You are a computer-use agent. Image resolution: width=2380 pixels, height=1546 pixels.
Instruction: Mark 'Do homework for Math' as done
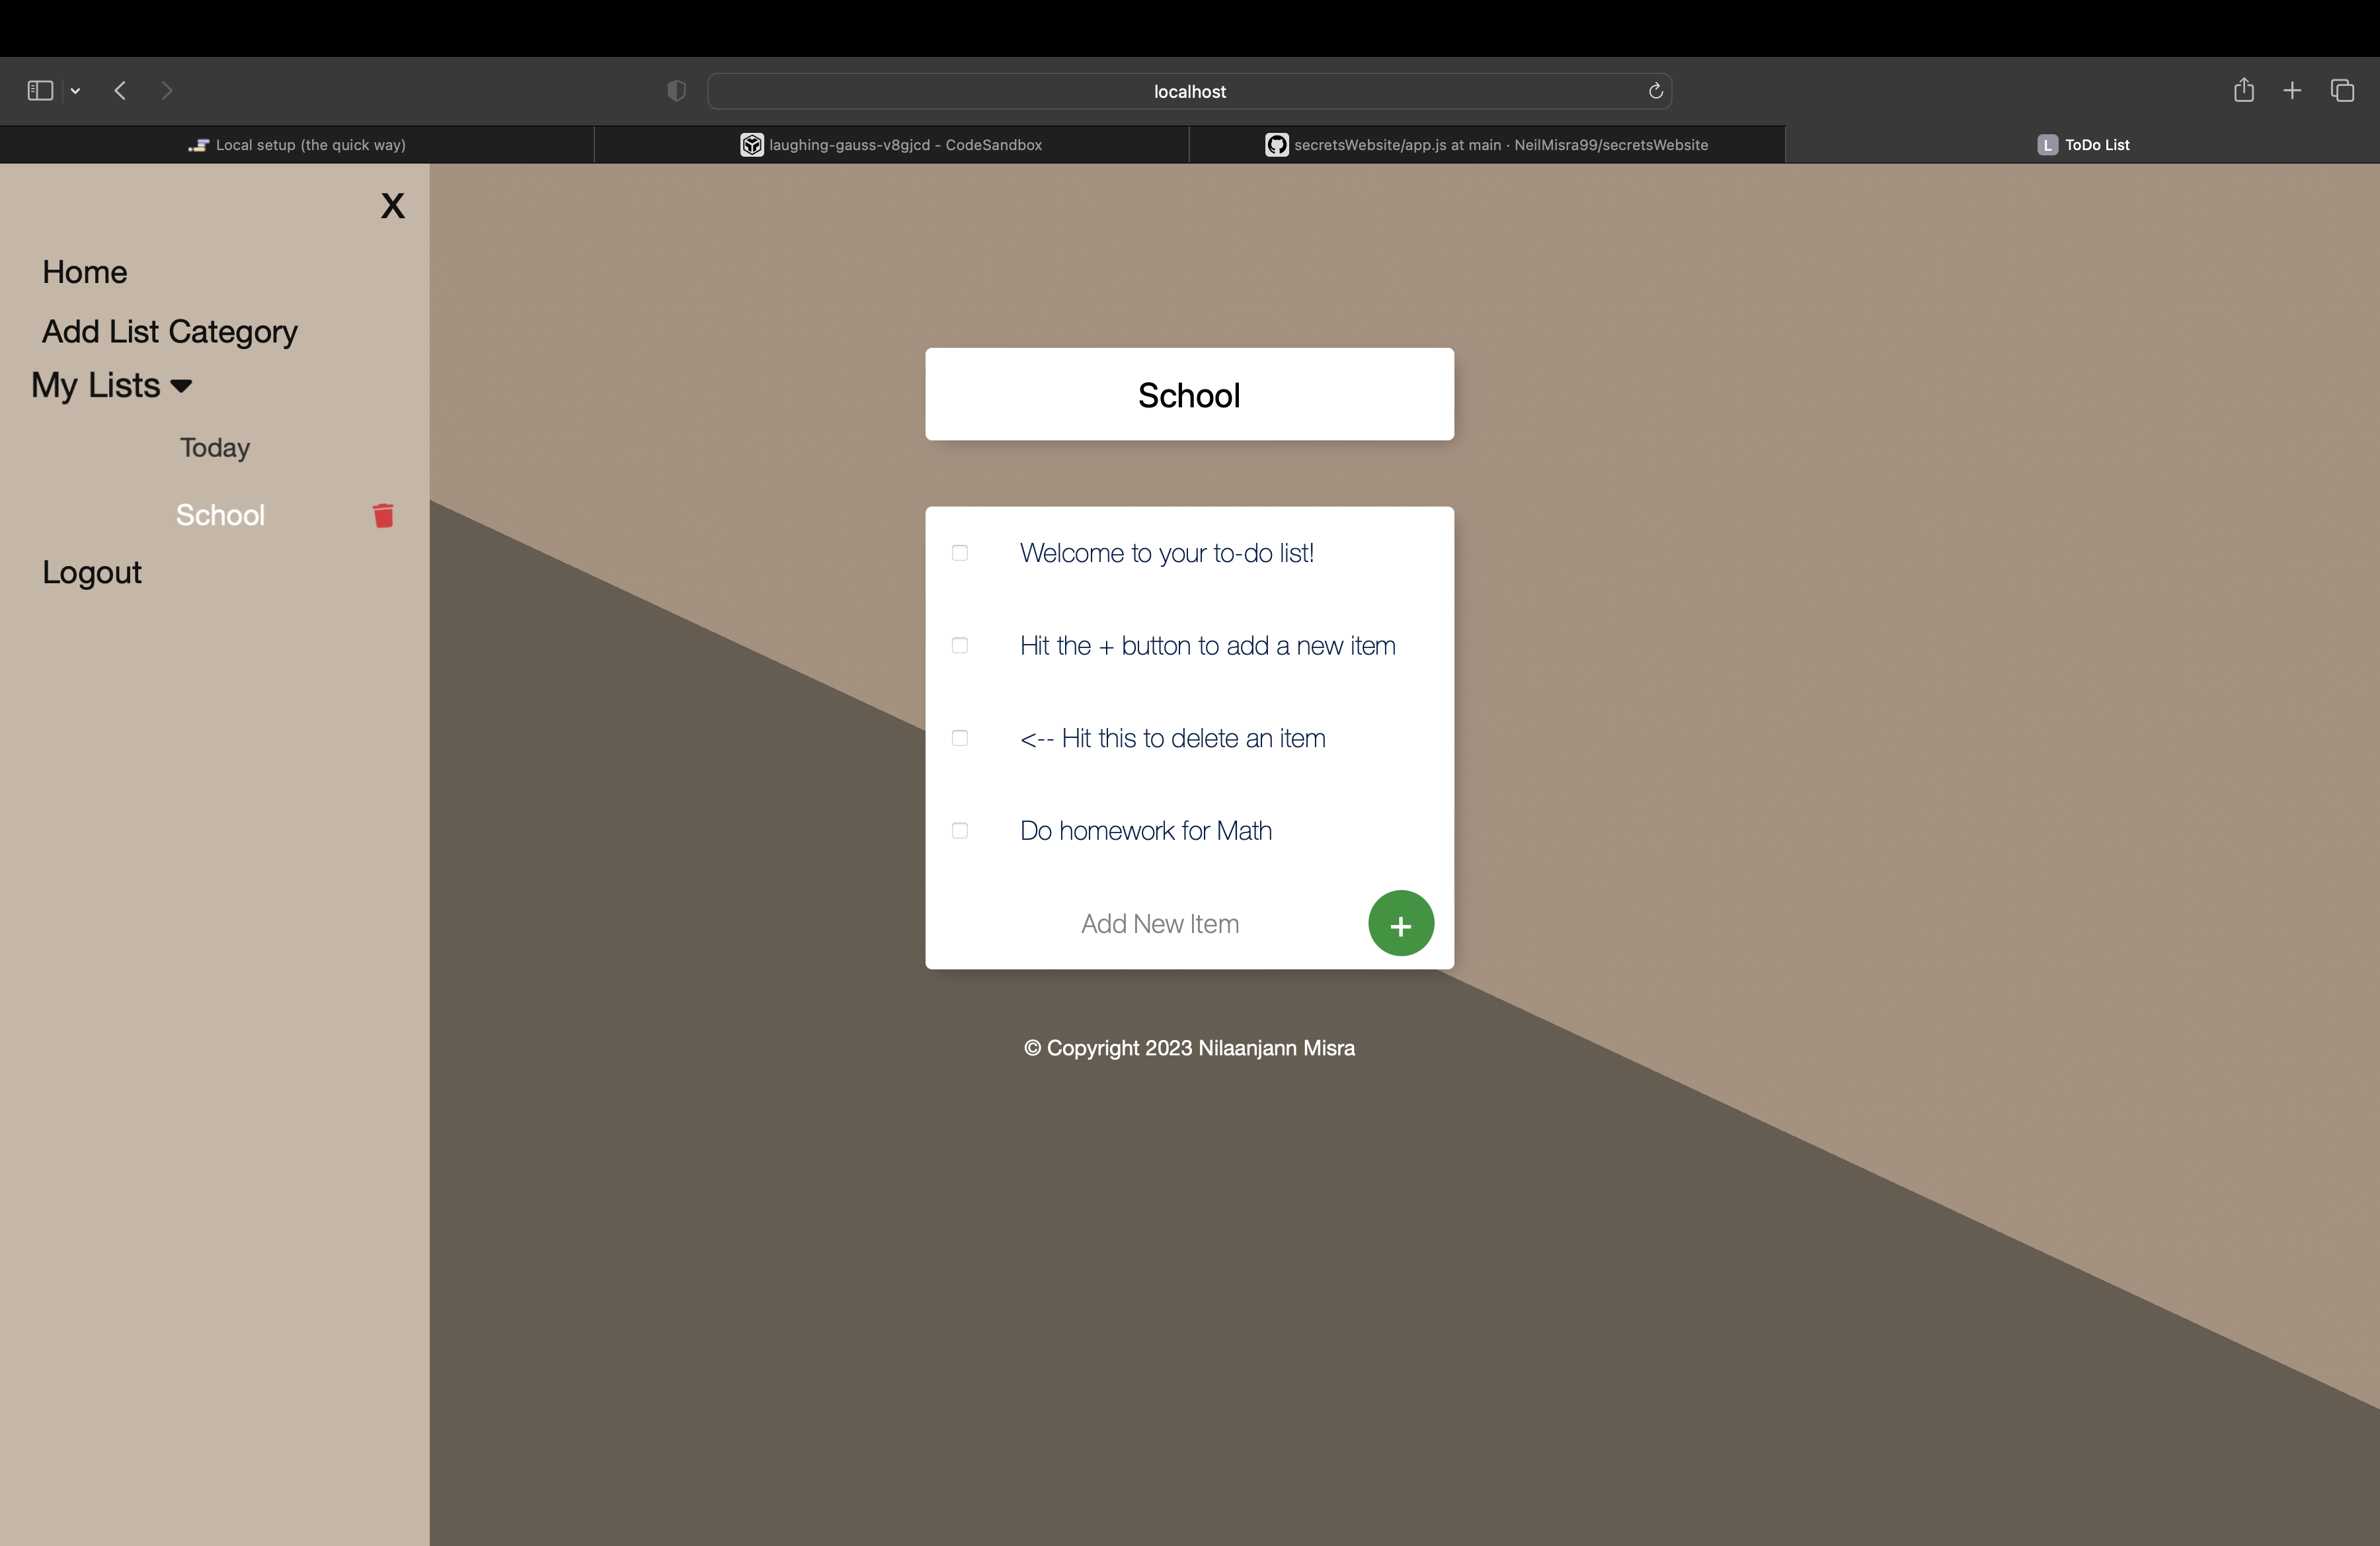959,831
